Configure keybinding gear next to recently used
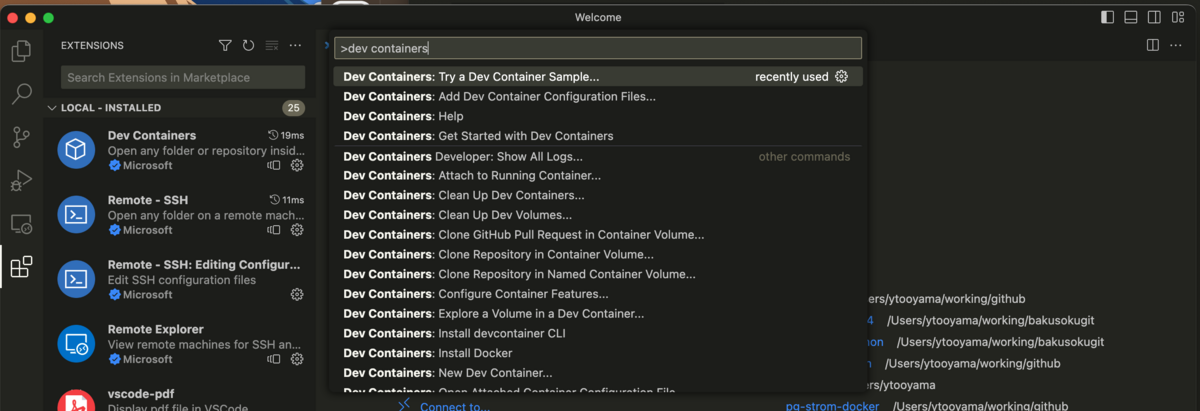This screenshot has width=1200, height=411. click(x=841, y=76)
